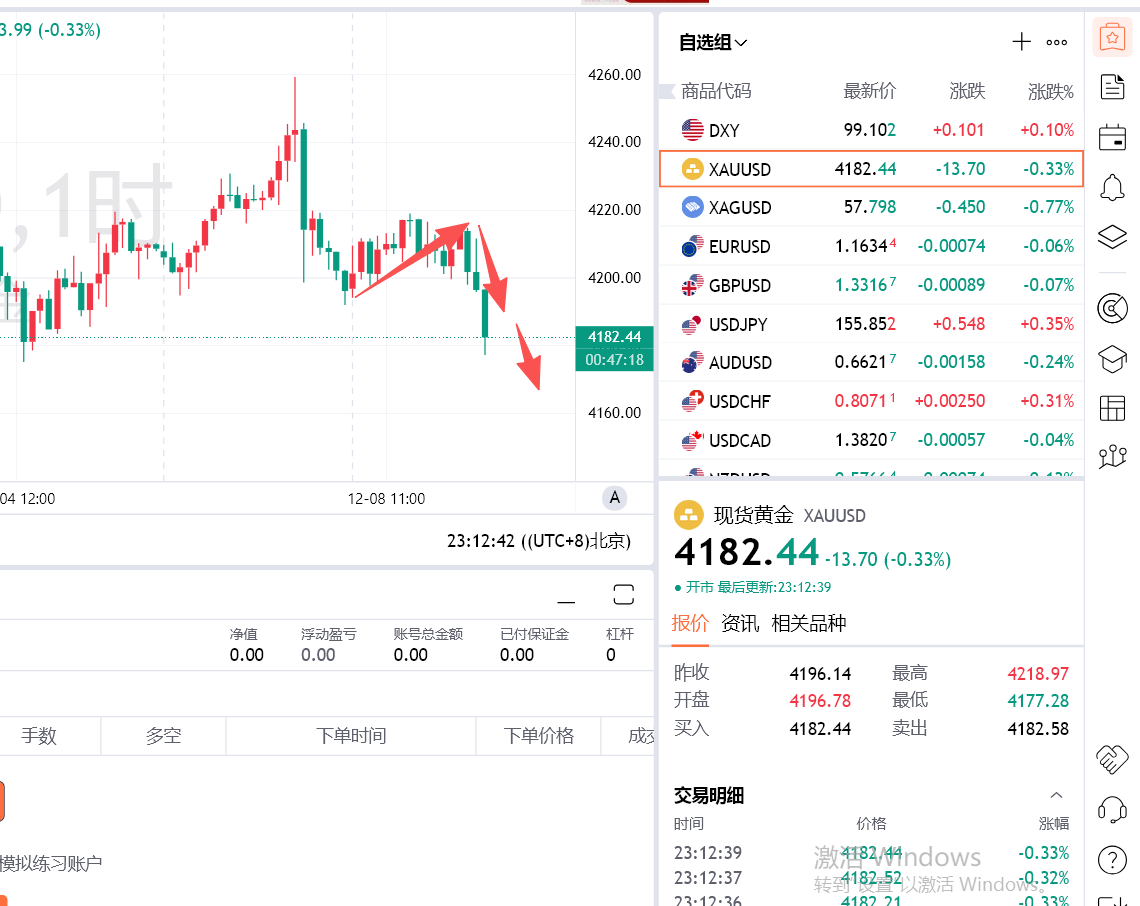Select the USDCAD row in watchlist
This screenshot has height=906, width=1140.
tap(871, 440)
